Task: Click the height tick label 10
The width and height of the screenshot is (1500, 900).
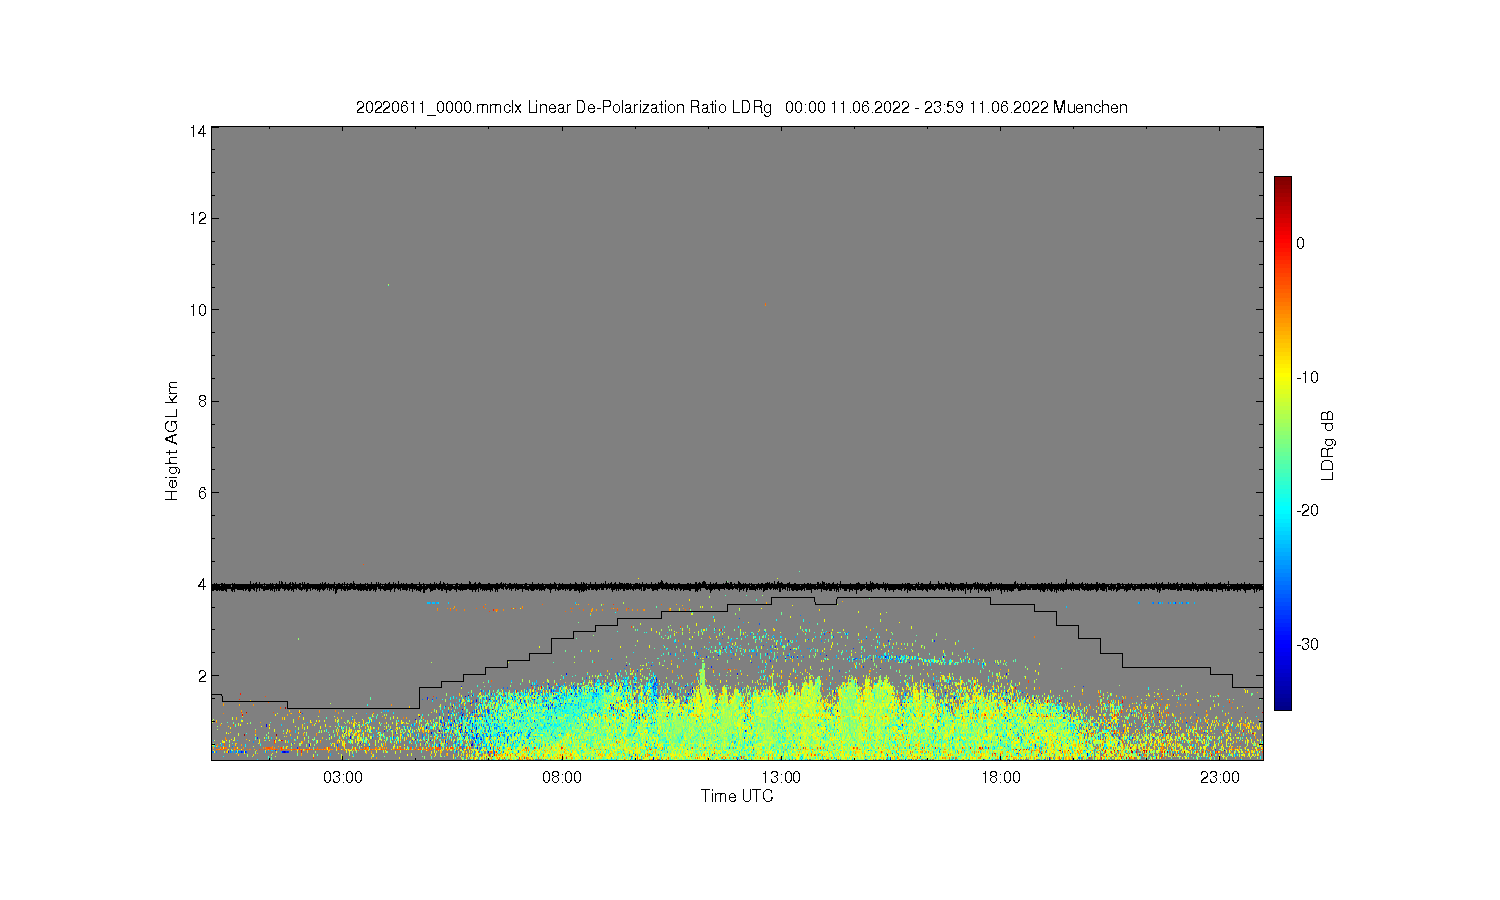Action: (199, 310)
